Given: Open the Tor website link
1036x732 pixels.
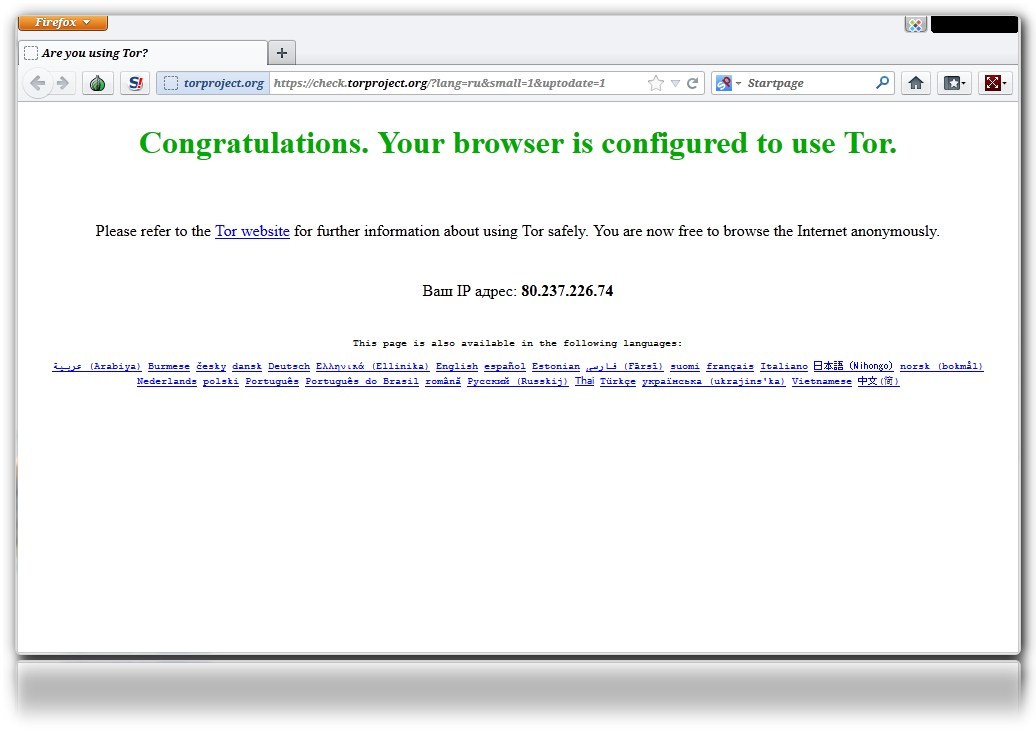Looking at the screenshot, I should coord(252,231).
